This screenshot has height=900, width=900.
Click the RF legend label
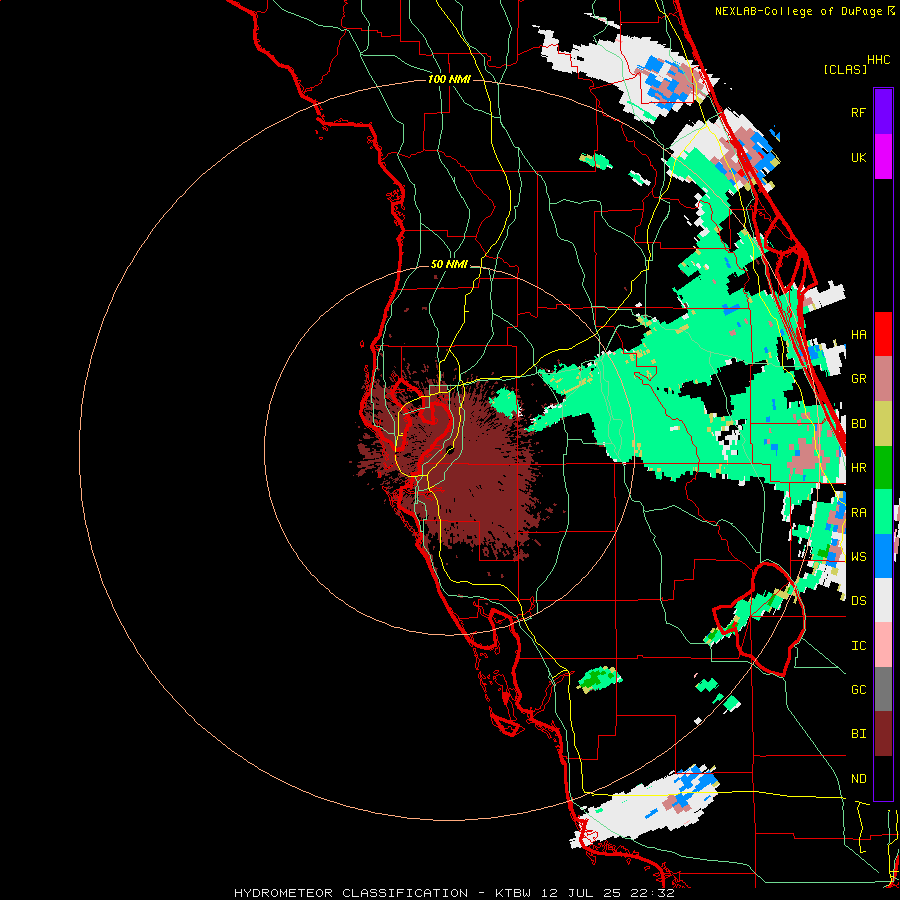point(858,112)
